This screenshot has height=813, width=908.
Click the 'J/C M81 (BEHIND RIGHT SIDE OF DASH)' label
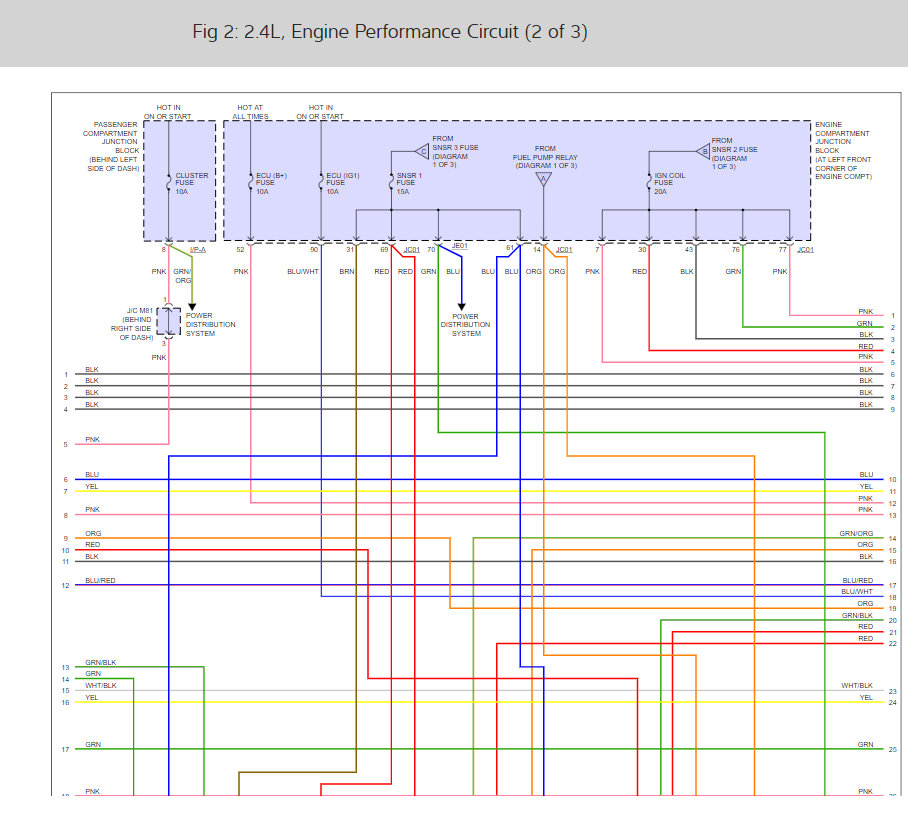132,324
